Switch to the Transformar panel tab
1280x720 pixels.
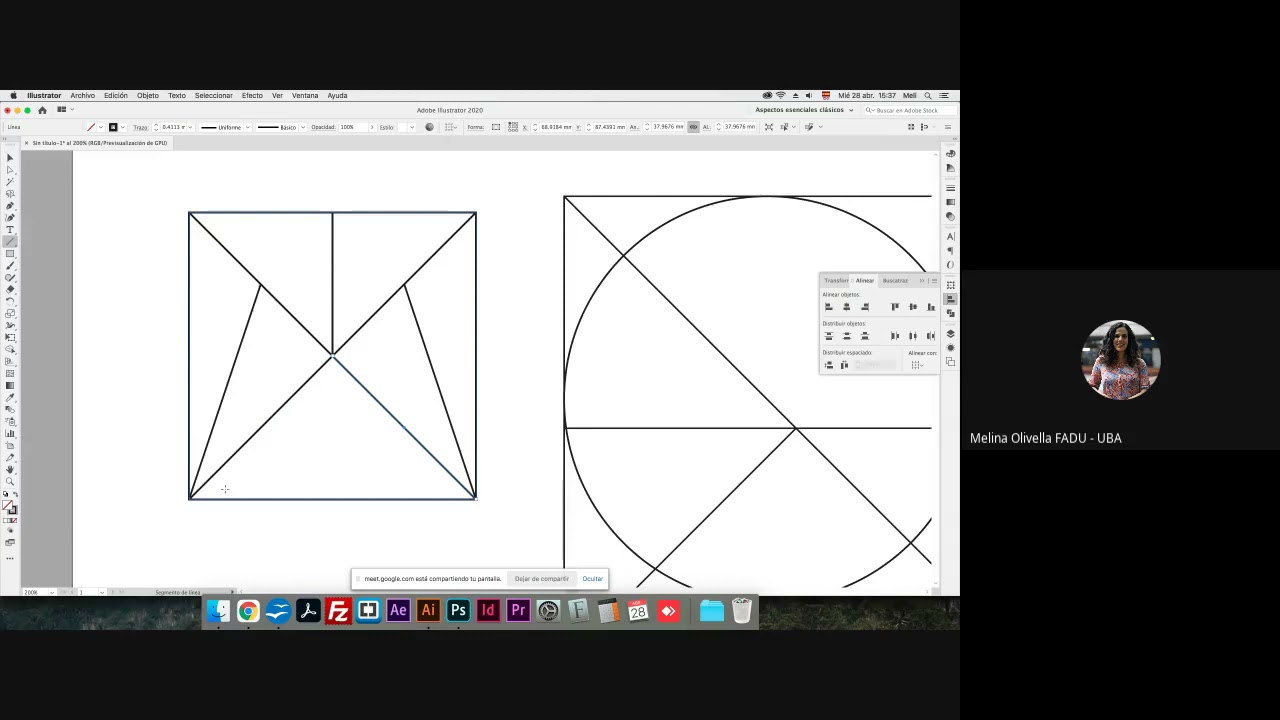click(836, 281)
